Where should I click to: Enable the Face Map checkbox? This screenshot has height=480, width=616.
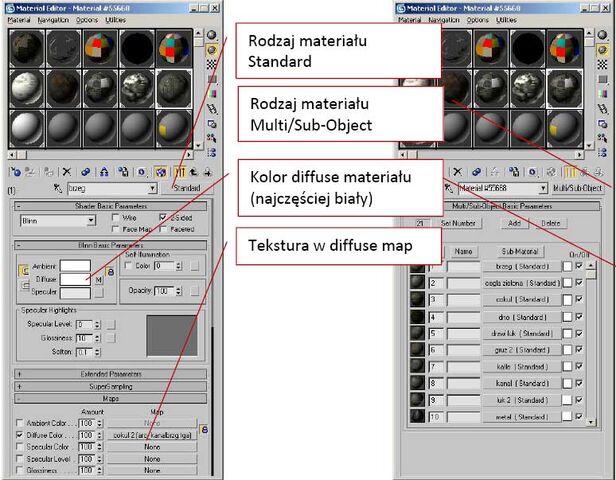pyautogui.click(x=116, y=229)
